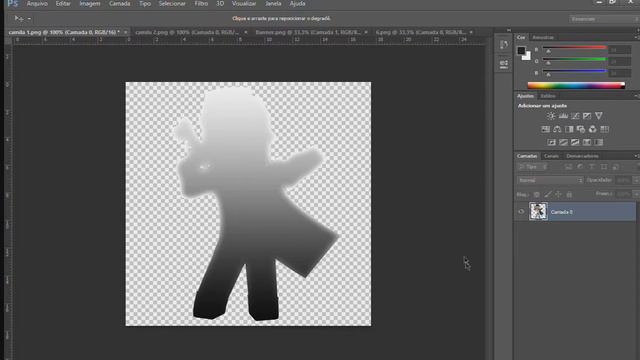
Task: Open the layer filter Tipo dropdown
Action: point(532,167)
